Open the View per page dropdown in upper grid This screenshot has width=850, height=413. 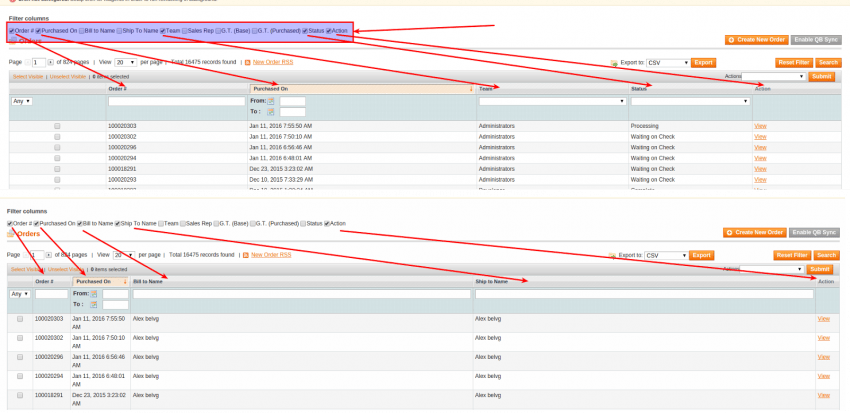pos(125,63)
